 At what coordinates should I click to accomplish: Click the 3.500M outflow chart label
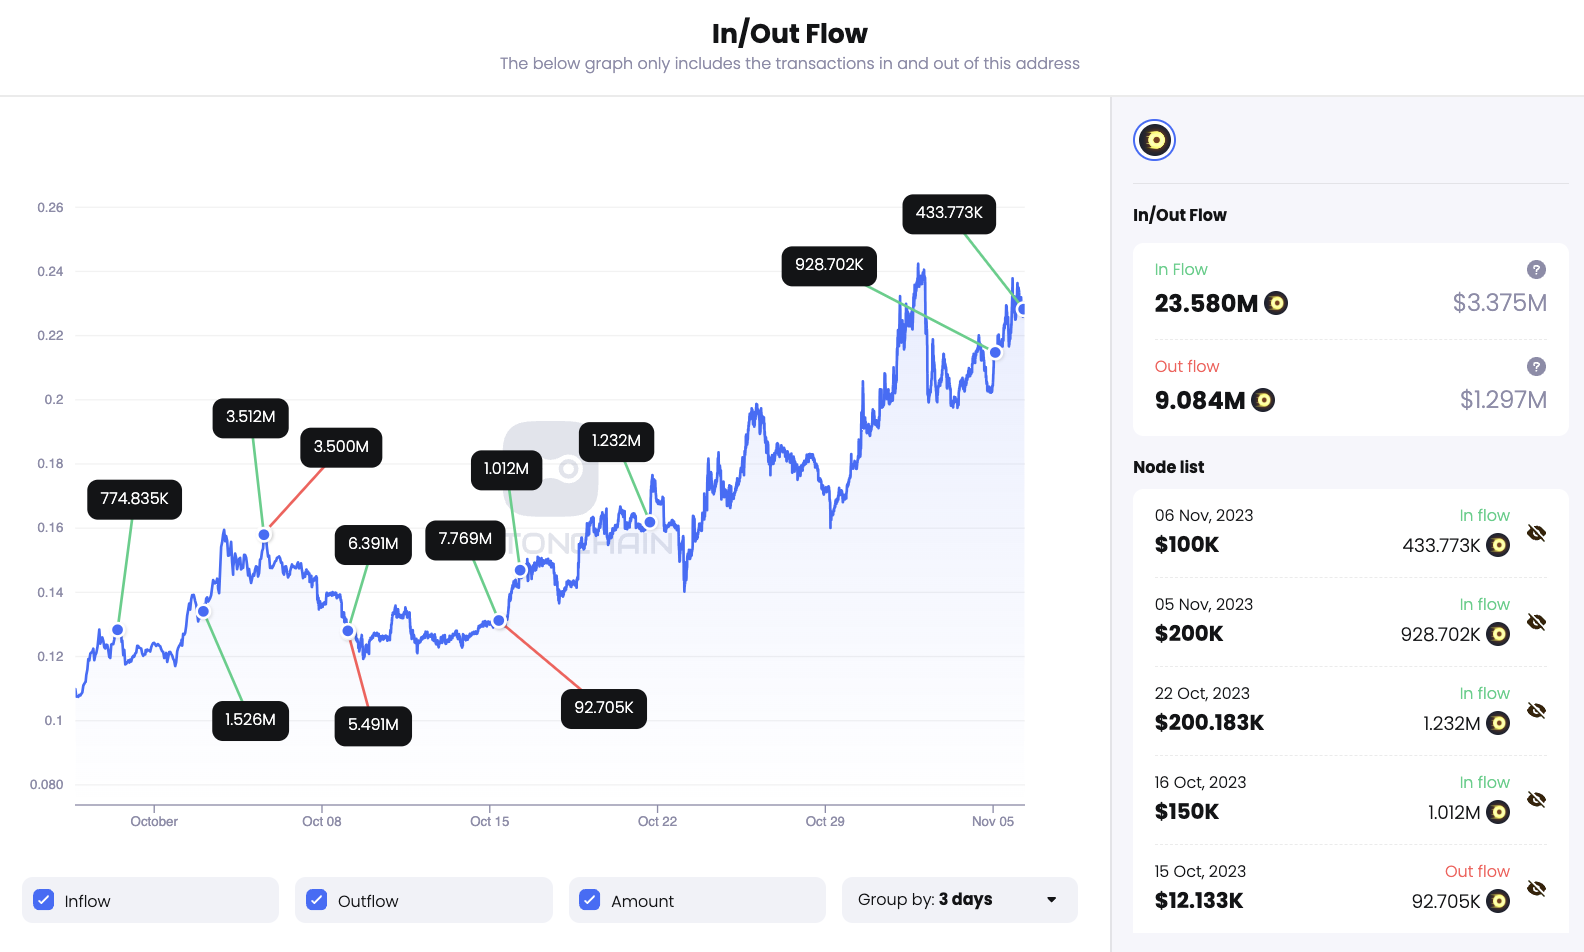[341, 447]
